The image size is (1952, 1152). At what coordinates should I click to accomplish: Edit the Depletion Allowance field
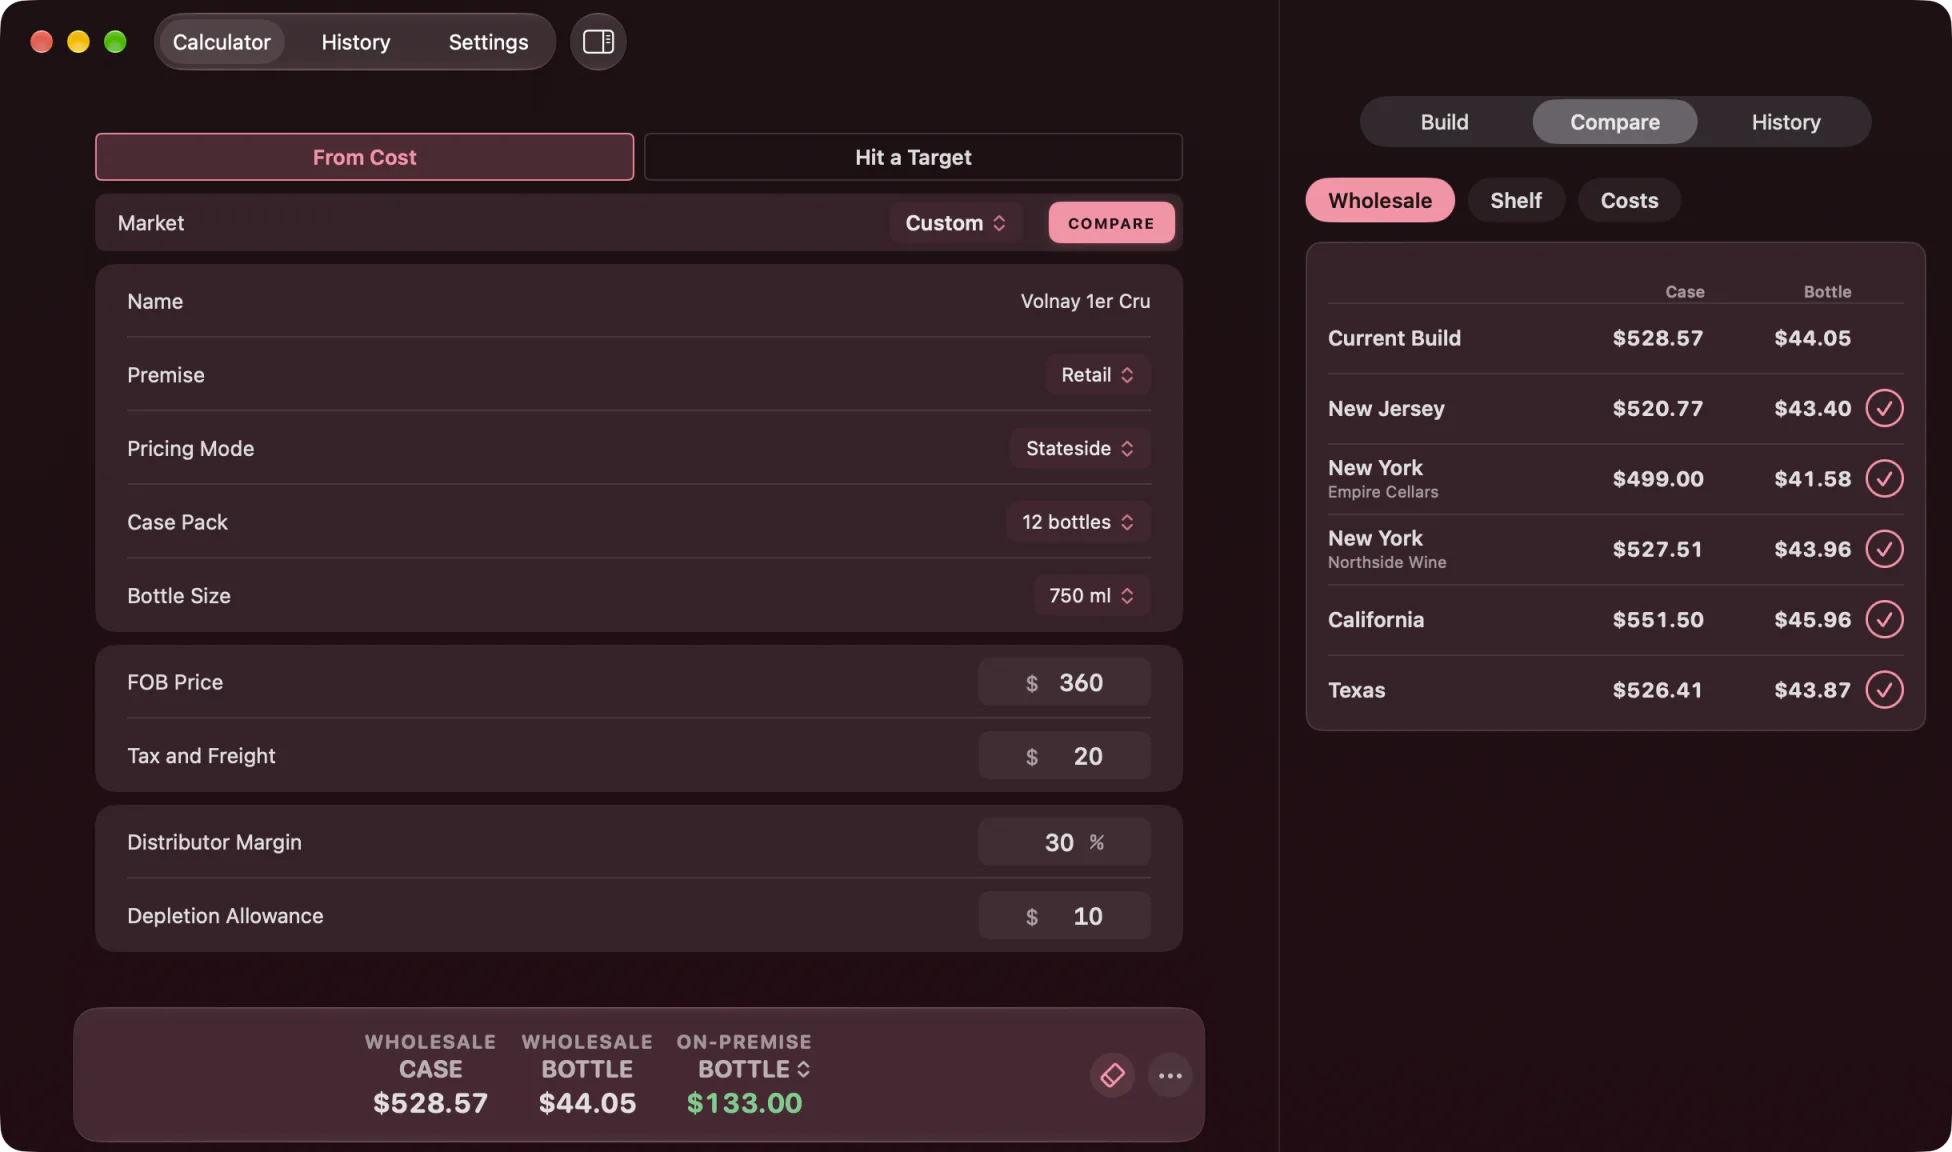coord(1064,917)
